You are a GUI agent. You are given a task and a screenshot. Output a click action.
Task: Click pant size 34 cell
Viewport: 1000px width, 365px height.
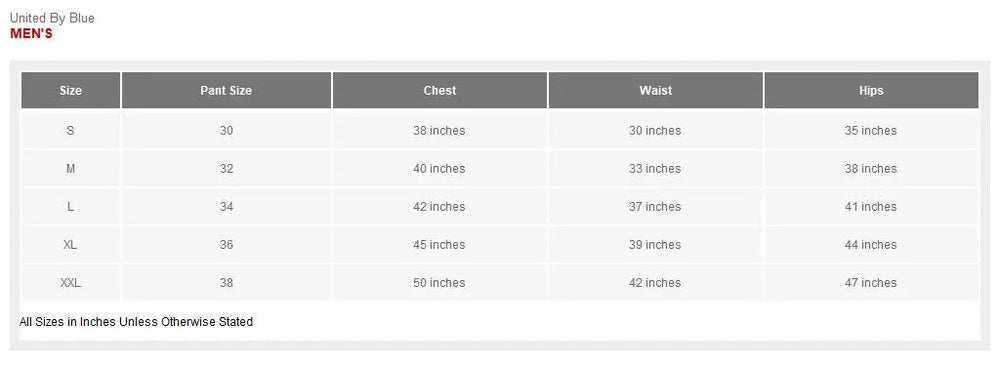(x=226, y=207)
